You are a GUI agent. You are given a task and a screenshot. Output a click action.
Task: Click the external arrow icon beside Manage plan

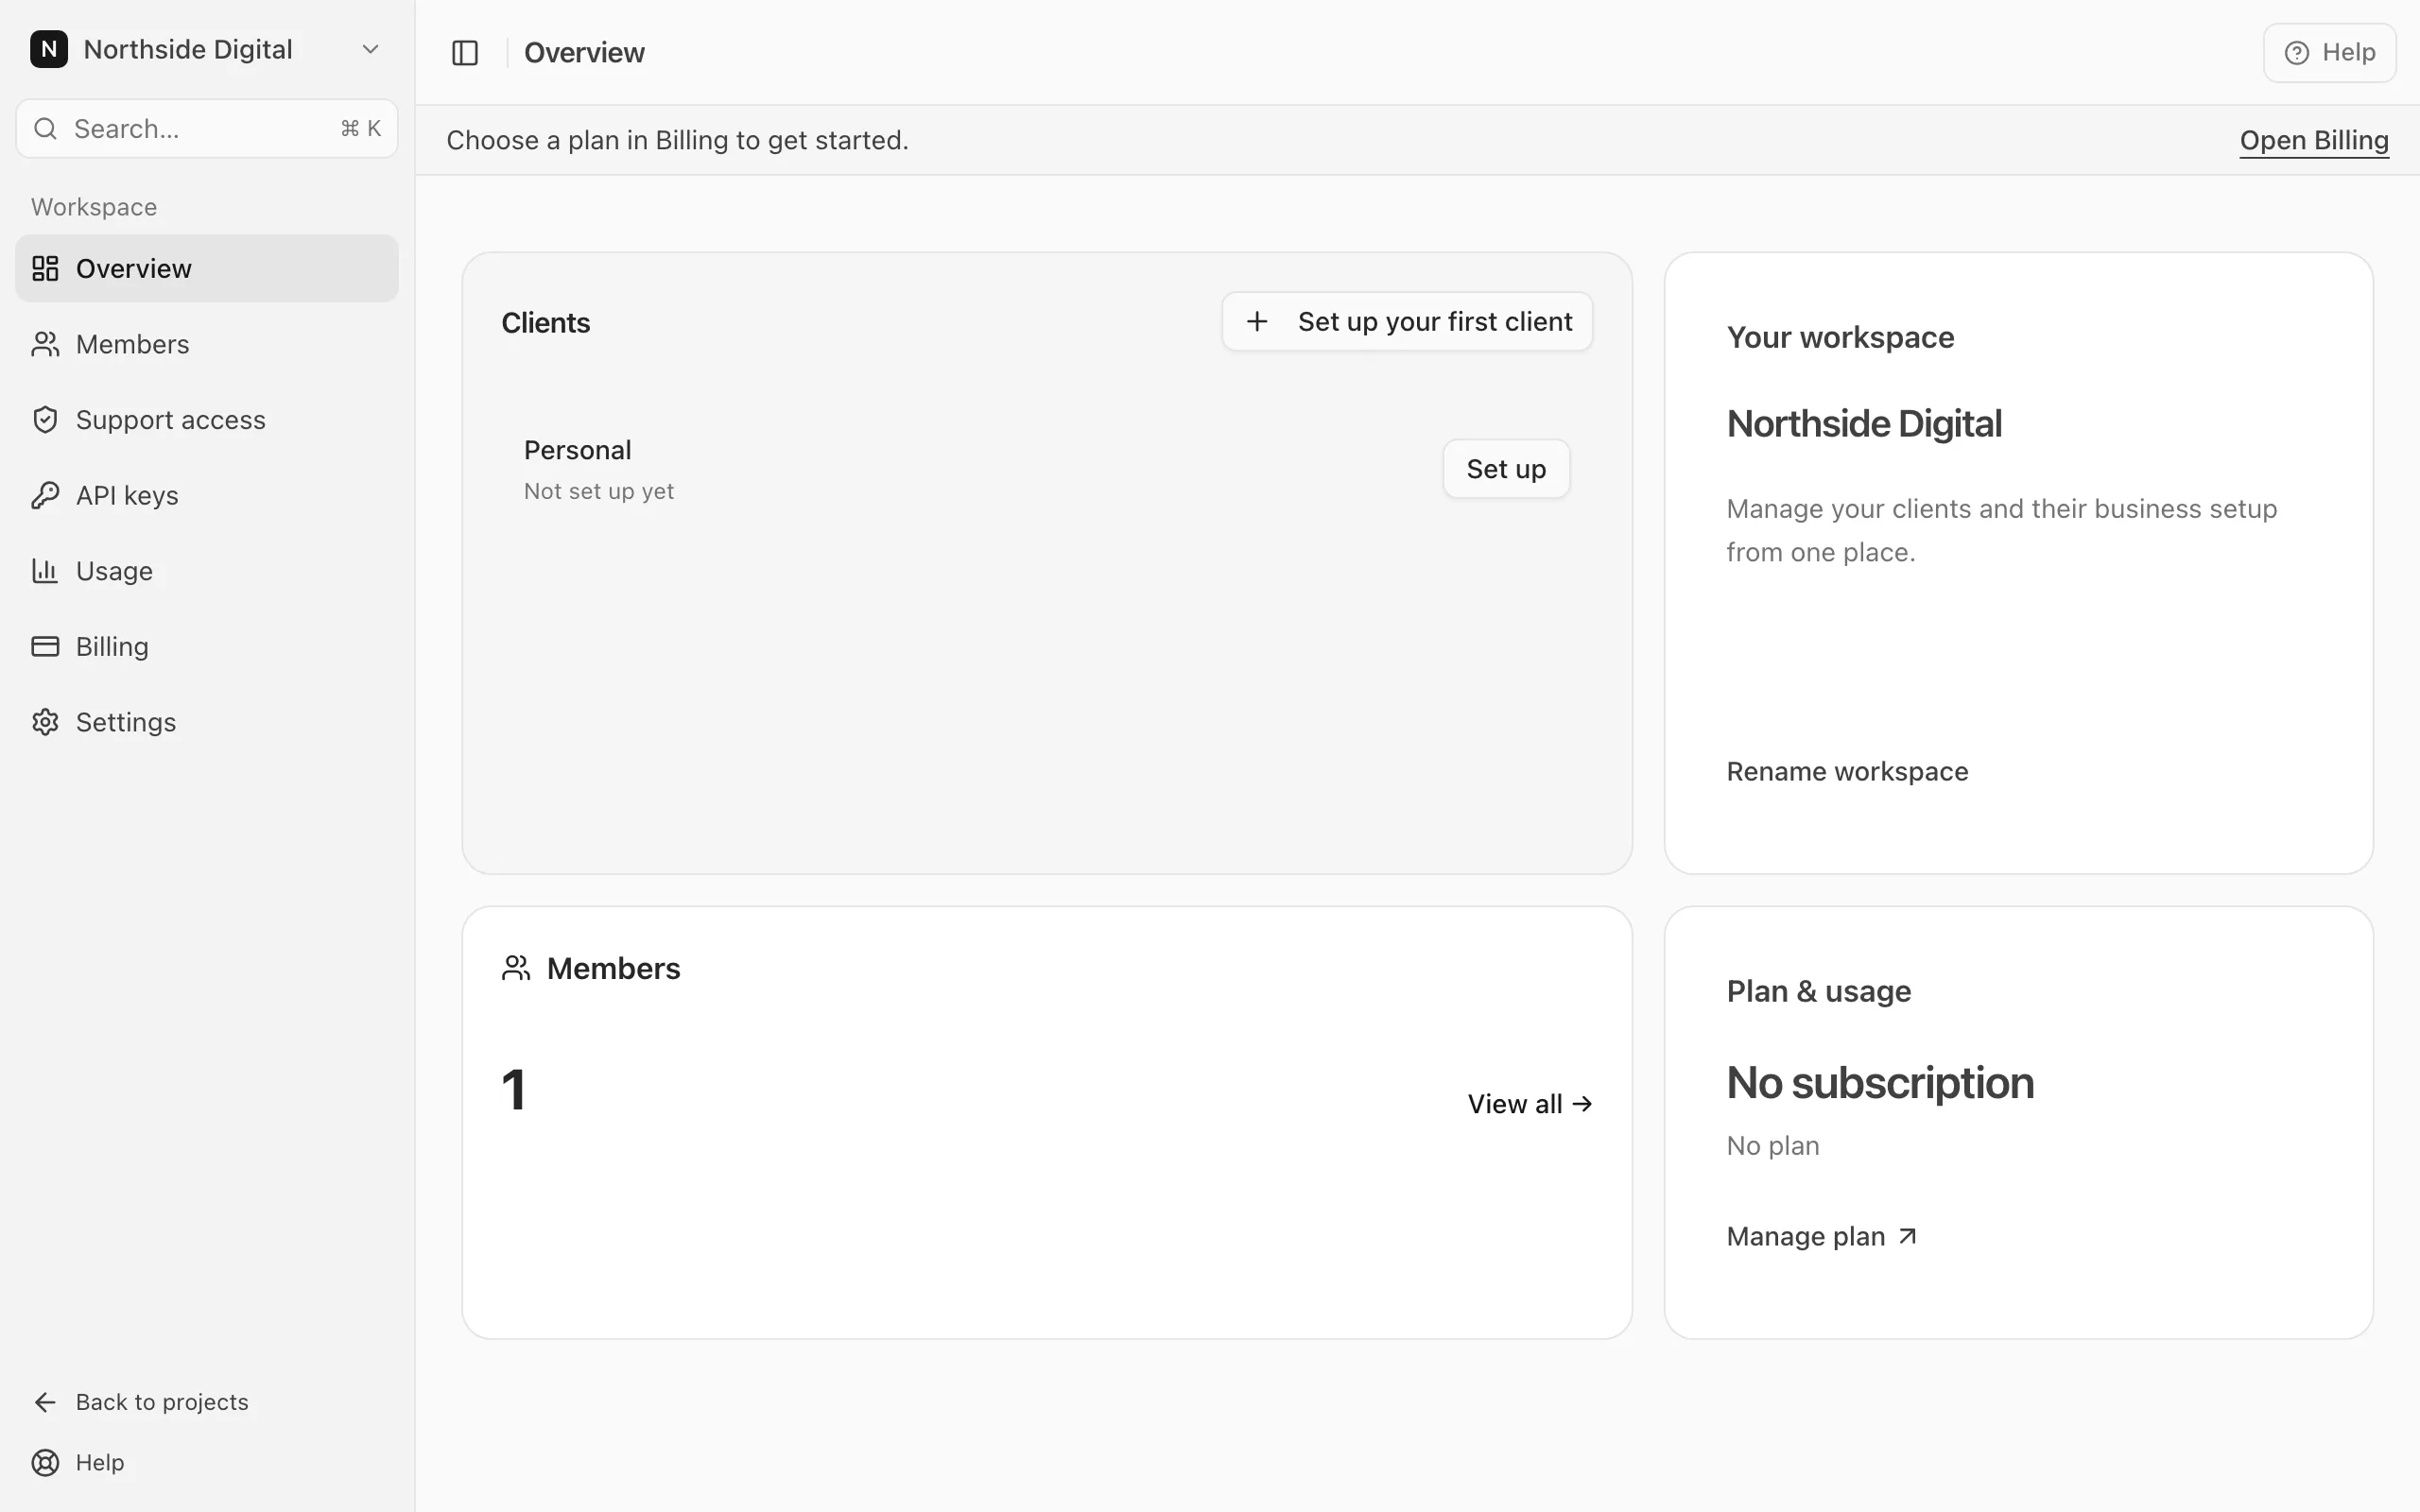tap(1907, 1236)
